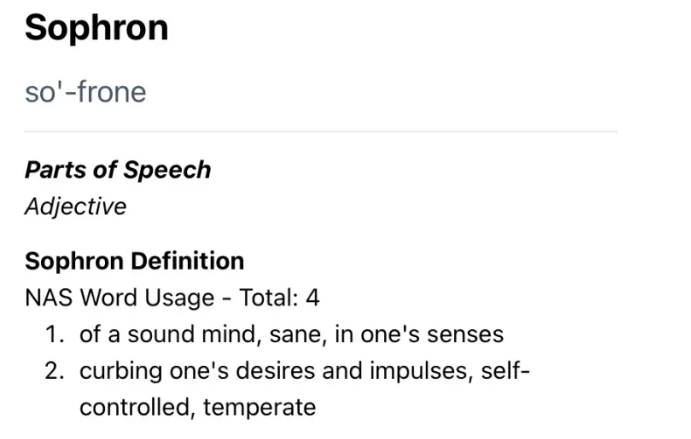
Task: Click the so'-frone pronunciation text
Action: [85, 93]
